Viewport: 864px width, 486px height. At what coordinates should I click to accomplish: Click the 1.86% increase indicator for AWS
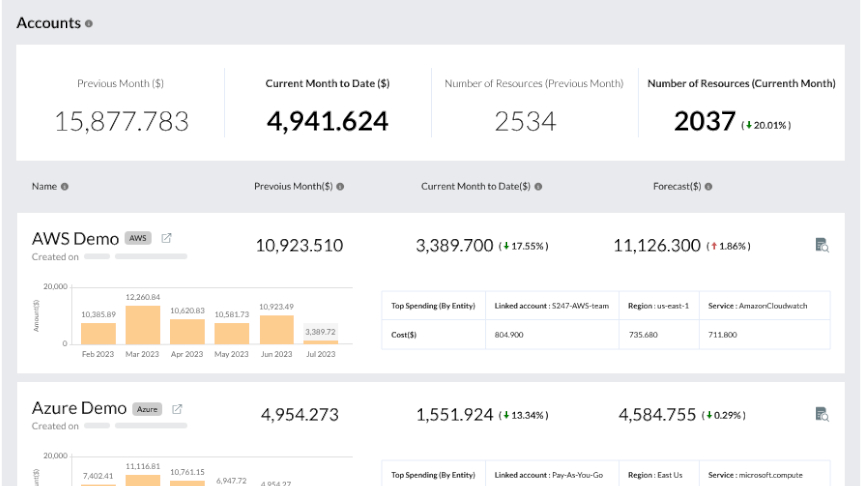(728, 246)
